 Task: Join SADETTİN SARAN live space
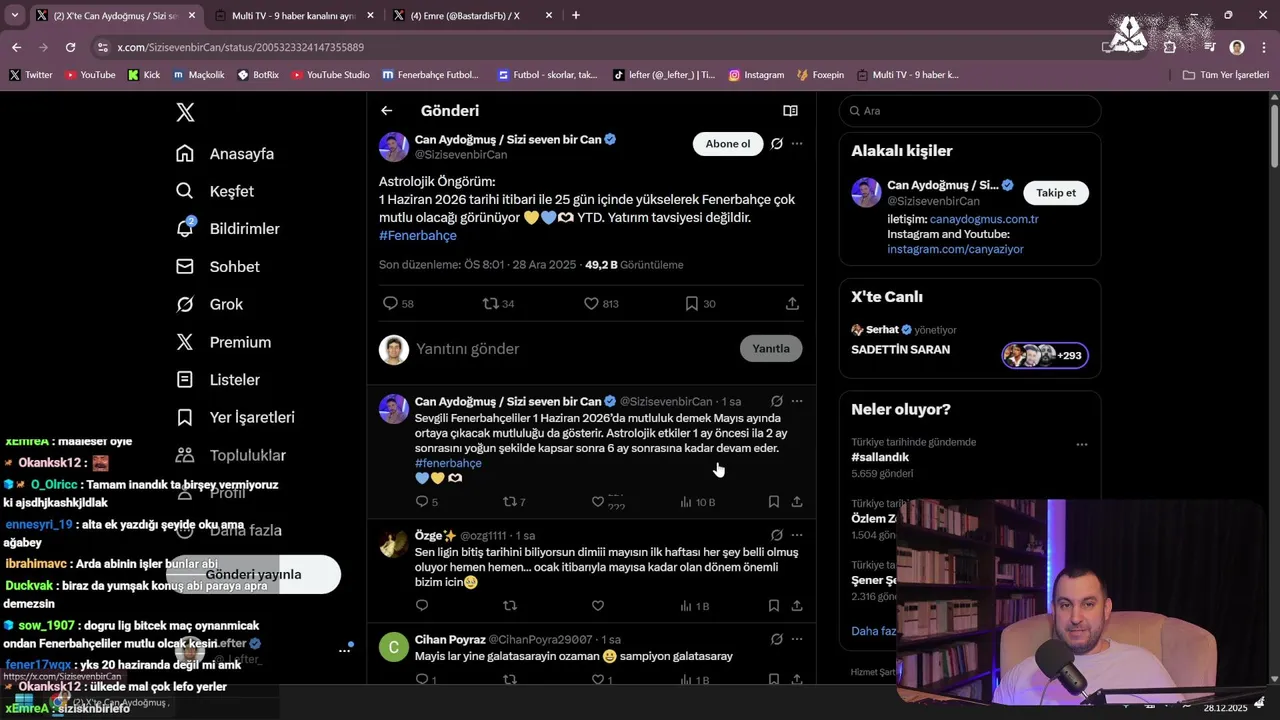(x=970, y=342)
